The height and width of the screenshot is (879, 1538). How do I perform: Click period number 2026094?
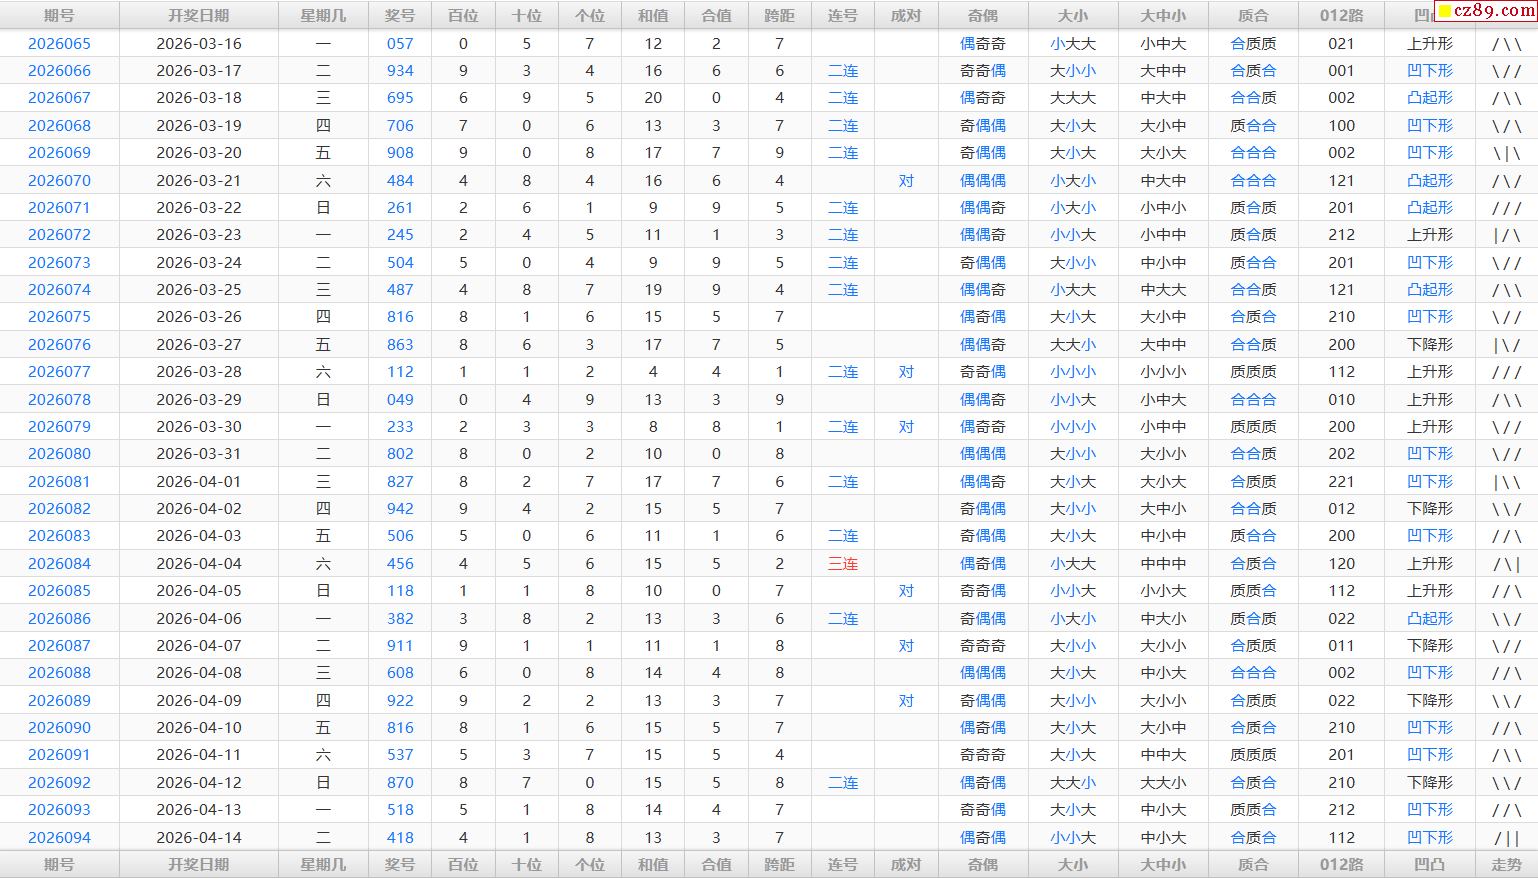tap(59, 838)
